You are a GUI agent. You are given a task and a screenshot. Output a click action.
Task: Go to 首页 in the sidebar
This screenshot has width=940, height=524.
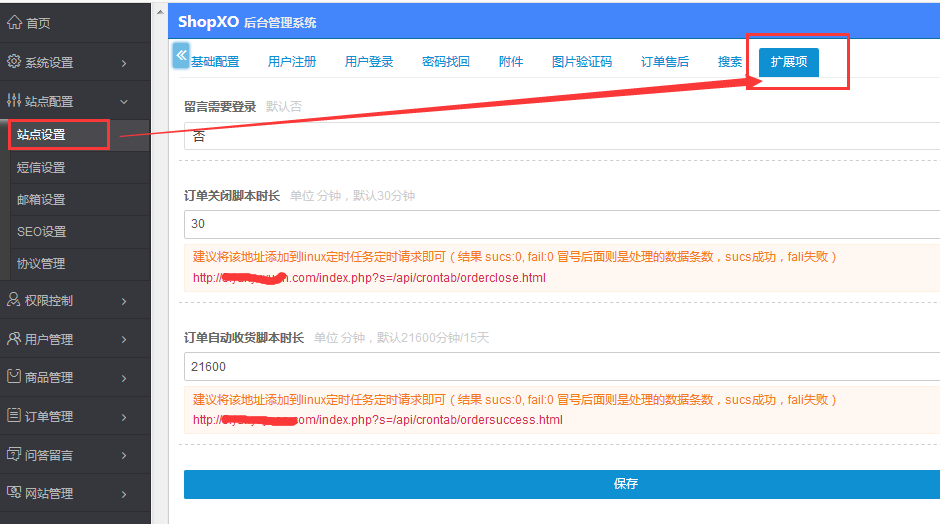tap(38, 23)
